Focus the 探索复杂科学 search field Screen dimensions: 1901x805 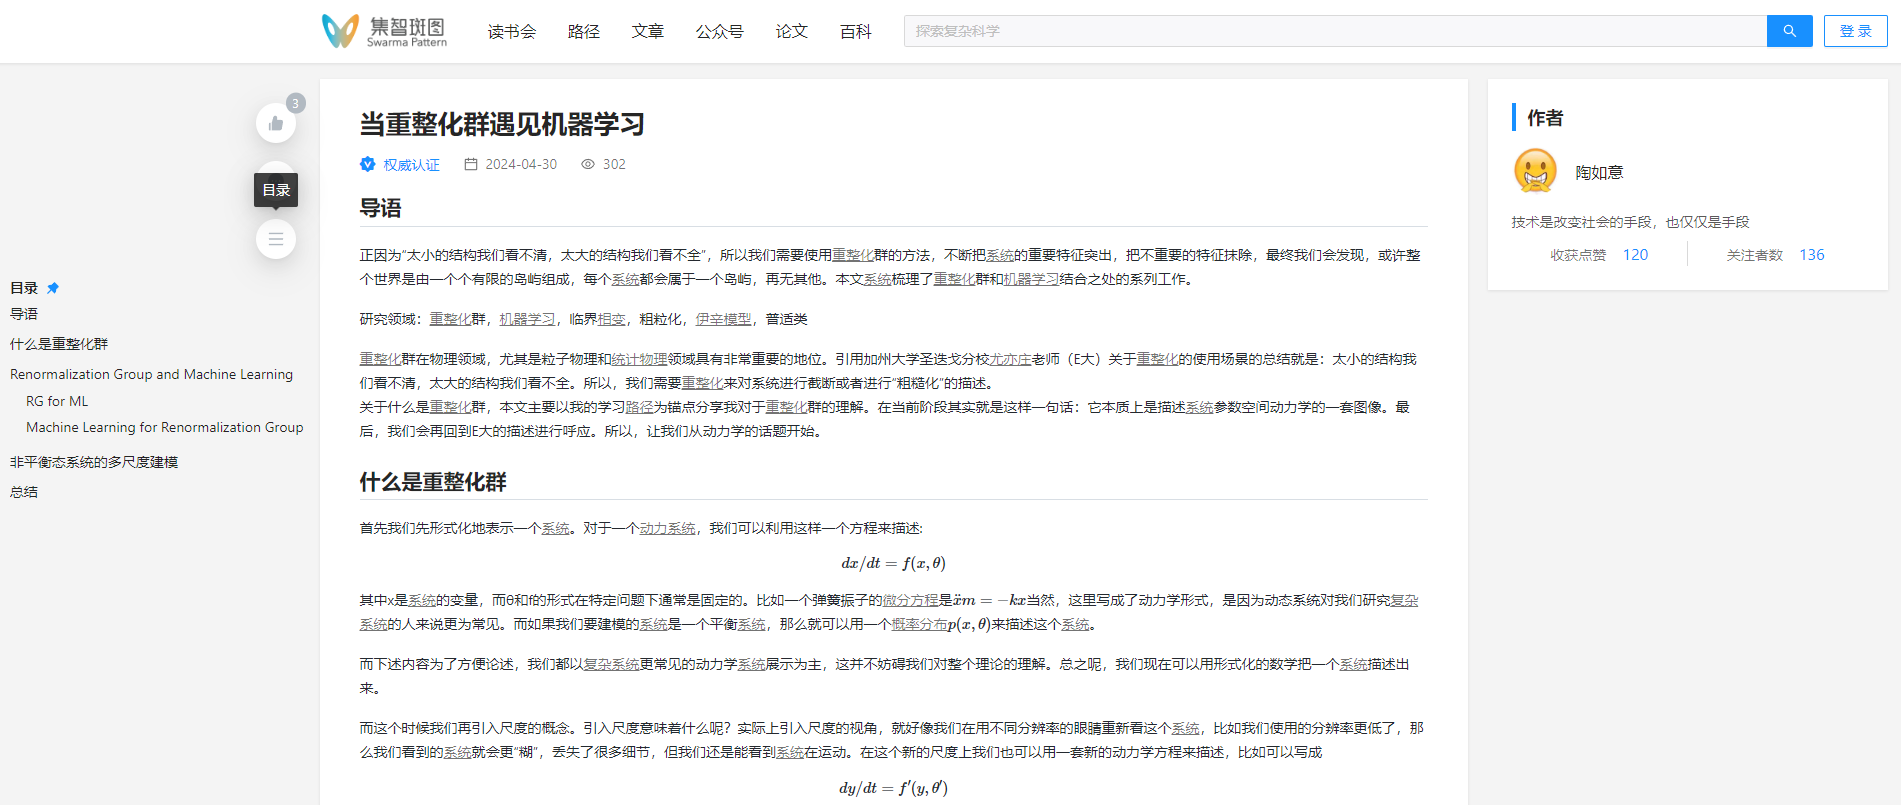[x=1335, y=31]
